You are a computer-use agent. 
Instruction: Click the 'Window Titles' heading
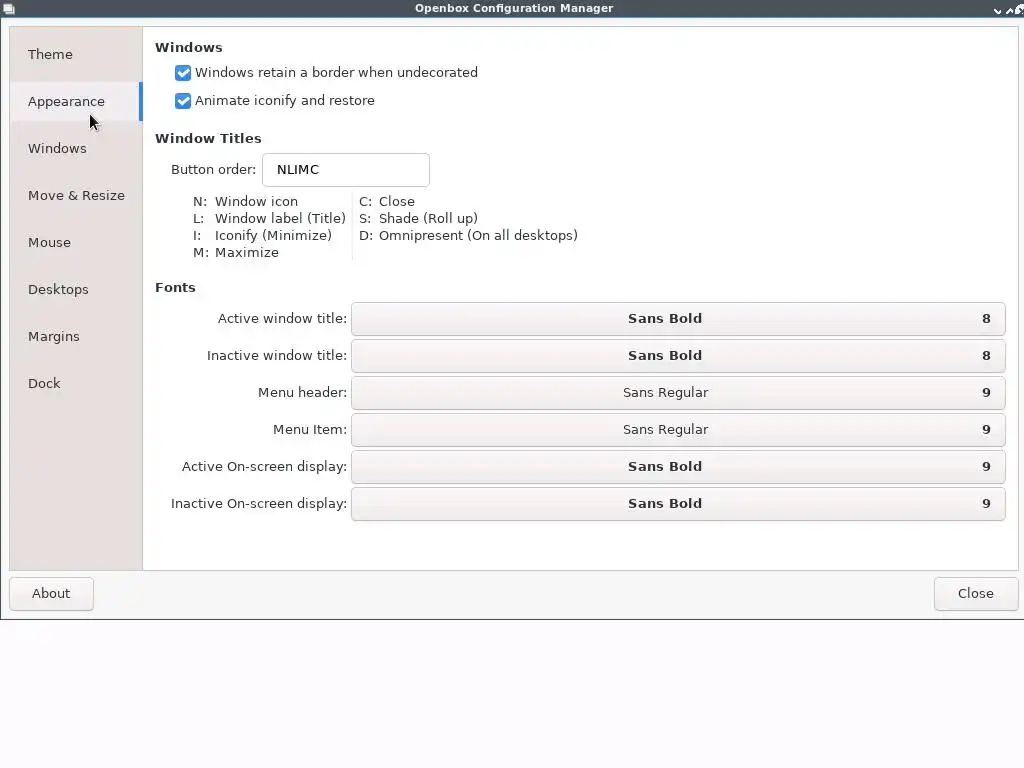click(x=208, y=138)
